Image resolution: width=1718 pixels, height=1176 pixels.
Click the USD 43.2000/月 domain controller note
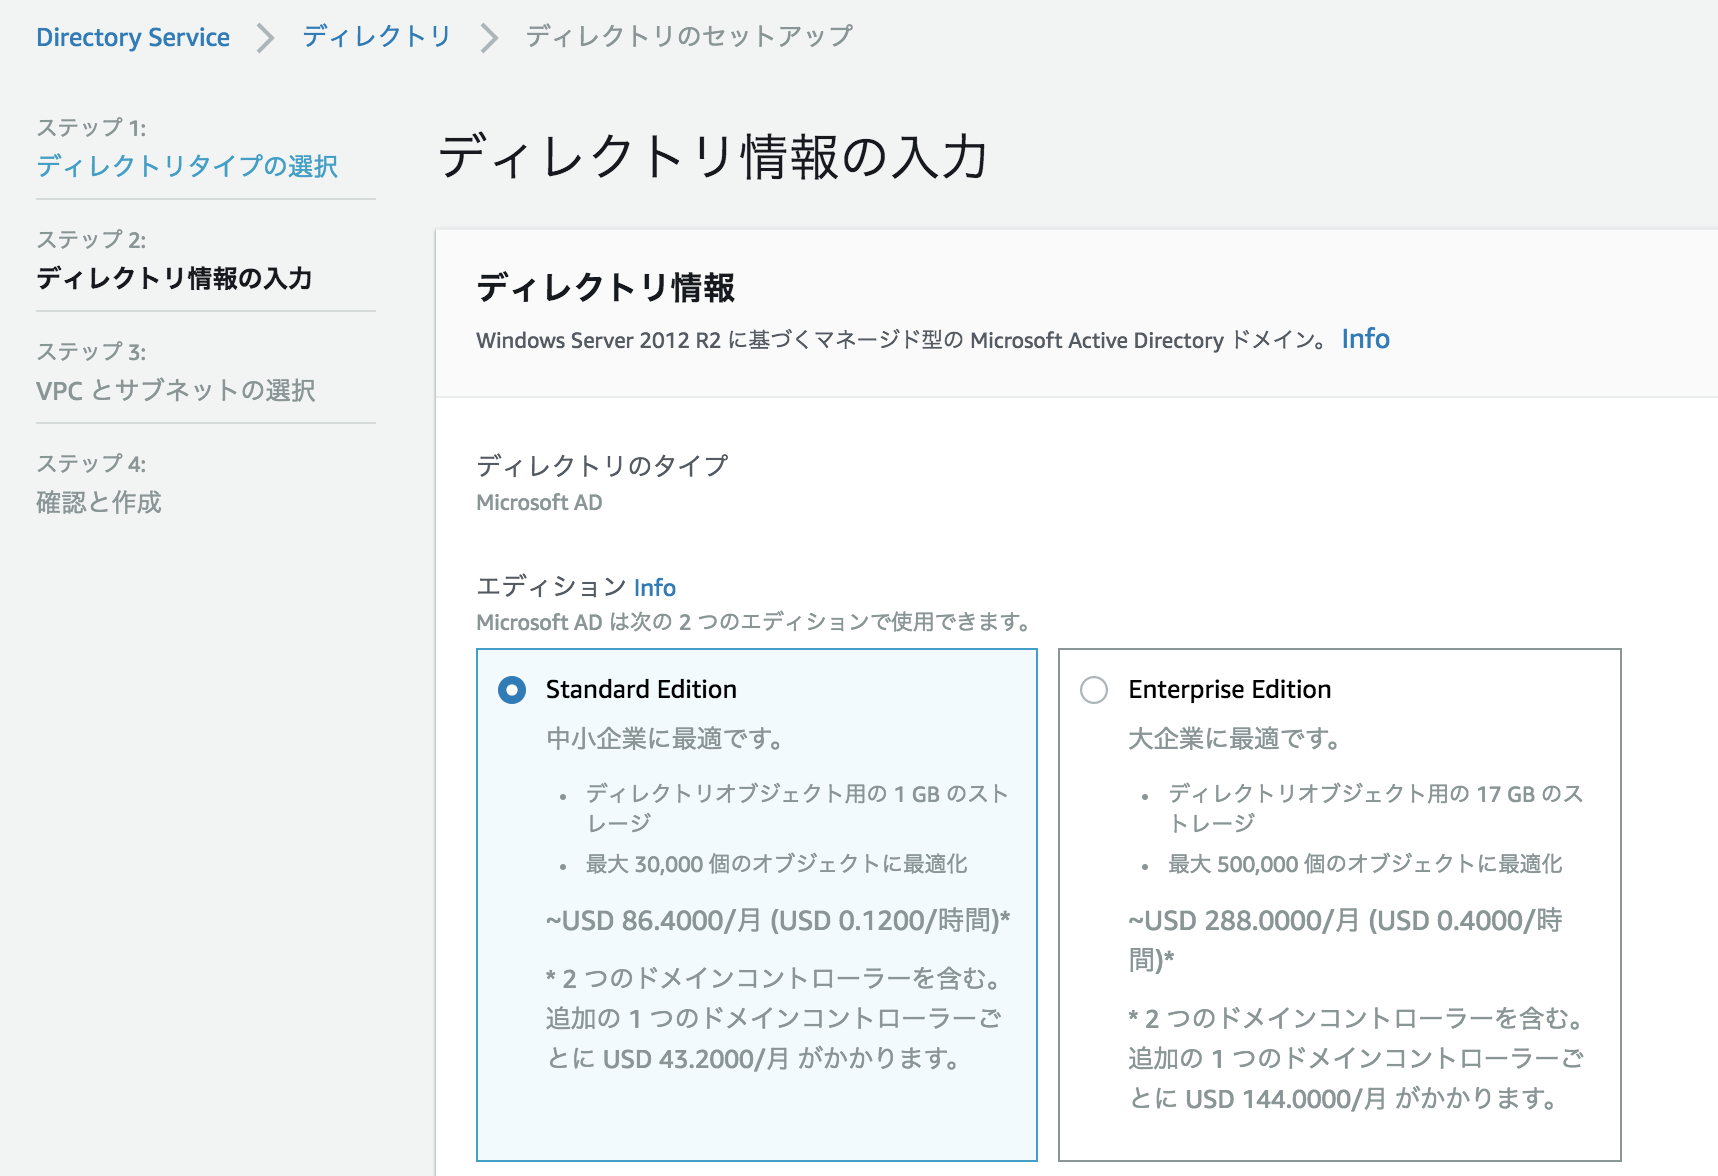(x=774, y=1018)
